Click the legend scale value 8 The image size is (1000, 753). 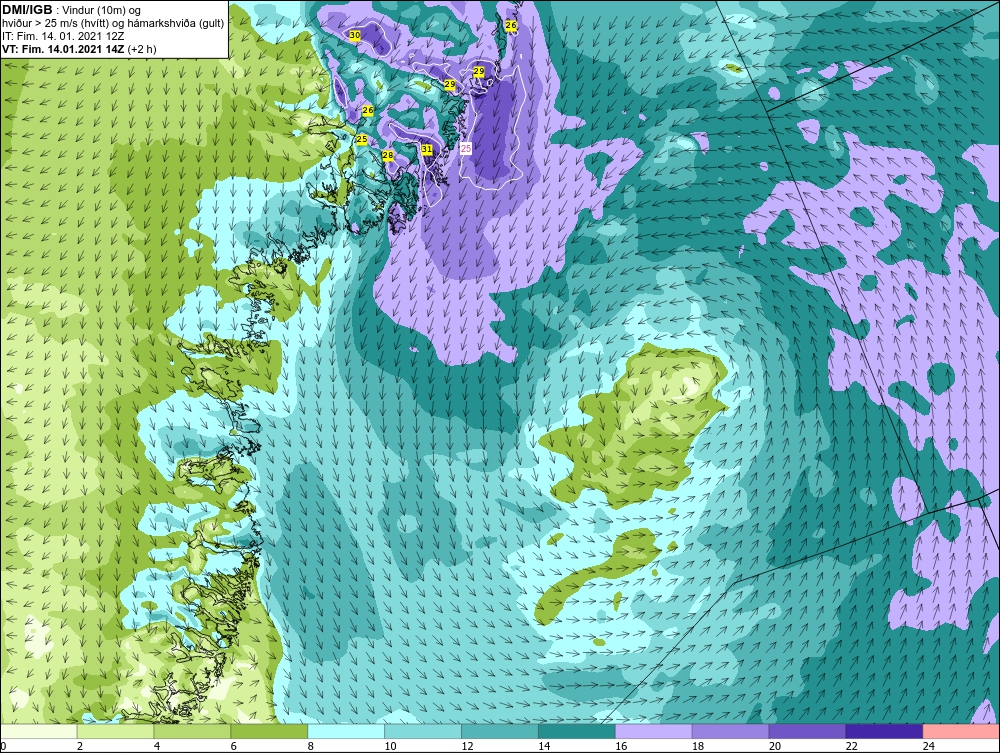[x=311, y=746]
